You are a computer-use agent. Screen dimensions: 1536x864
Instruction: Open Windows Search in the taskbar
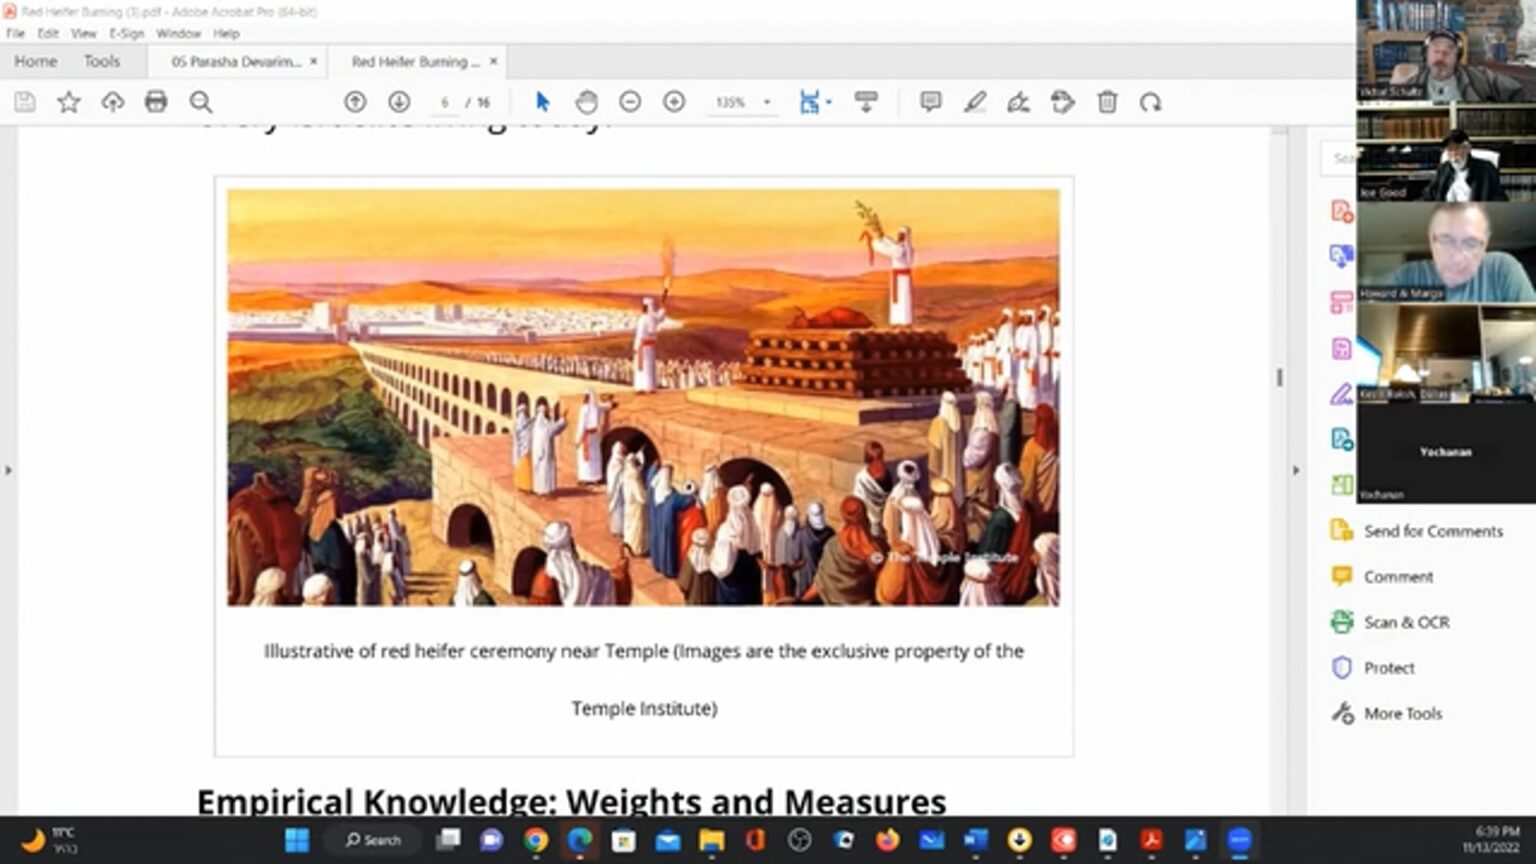[374, 840]
